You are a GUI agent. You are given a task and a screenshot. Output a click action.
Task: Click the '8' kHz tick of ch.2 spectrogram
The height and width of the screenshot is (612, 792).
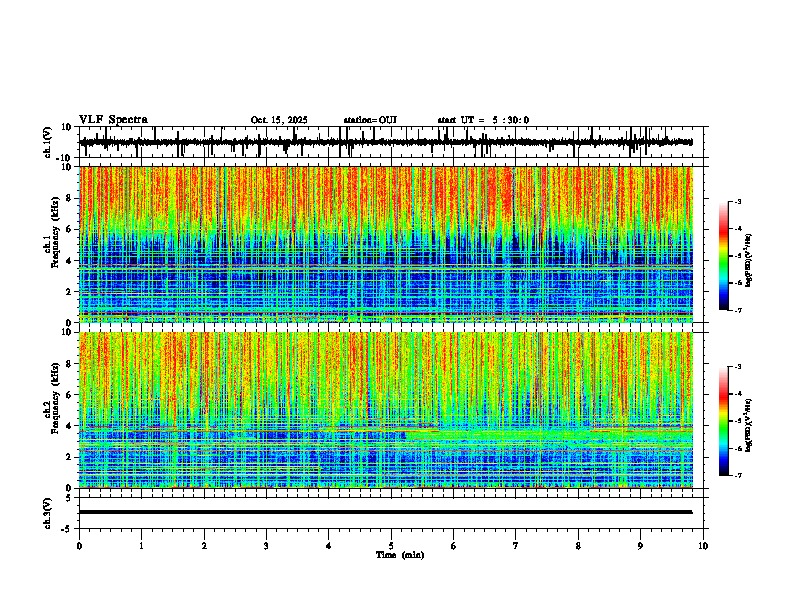click(69, 364)
